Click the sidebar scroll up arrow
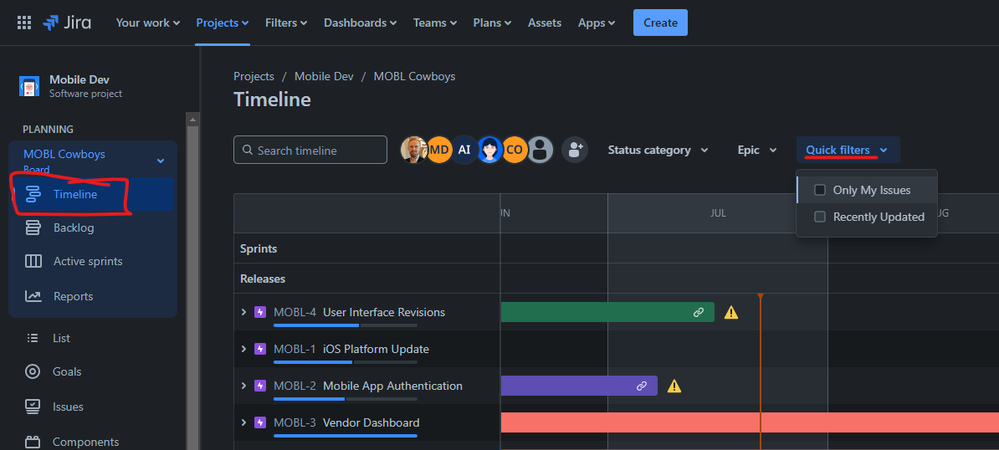This screenshot has height=450, width=999. tap(192, 119)
